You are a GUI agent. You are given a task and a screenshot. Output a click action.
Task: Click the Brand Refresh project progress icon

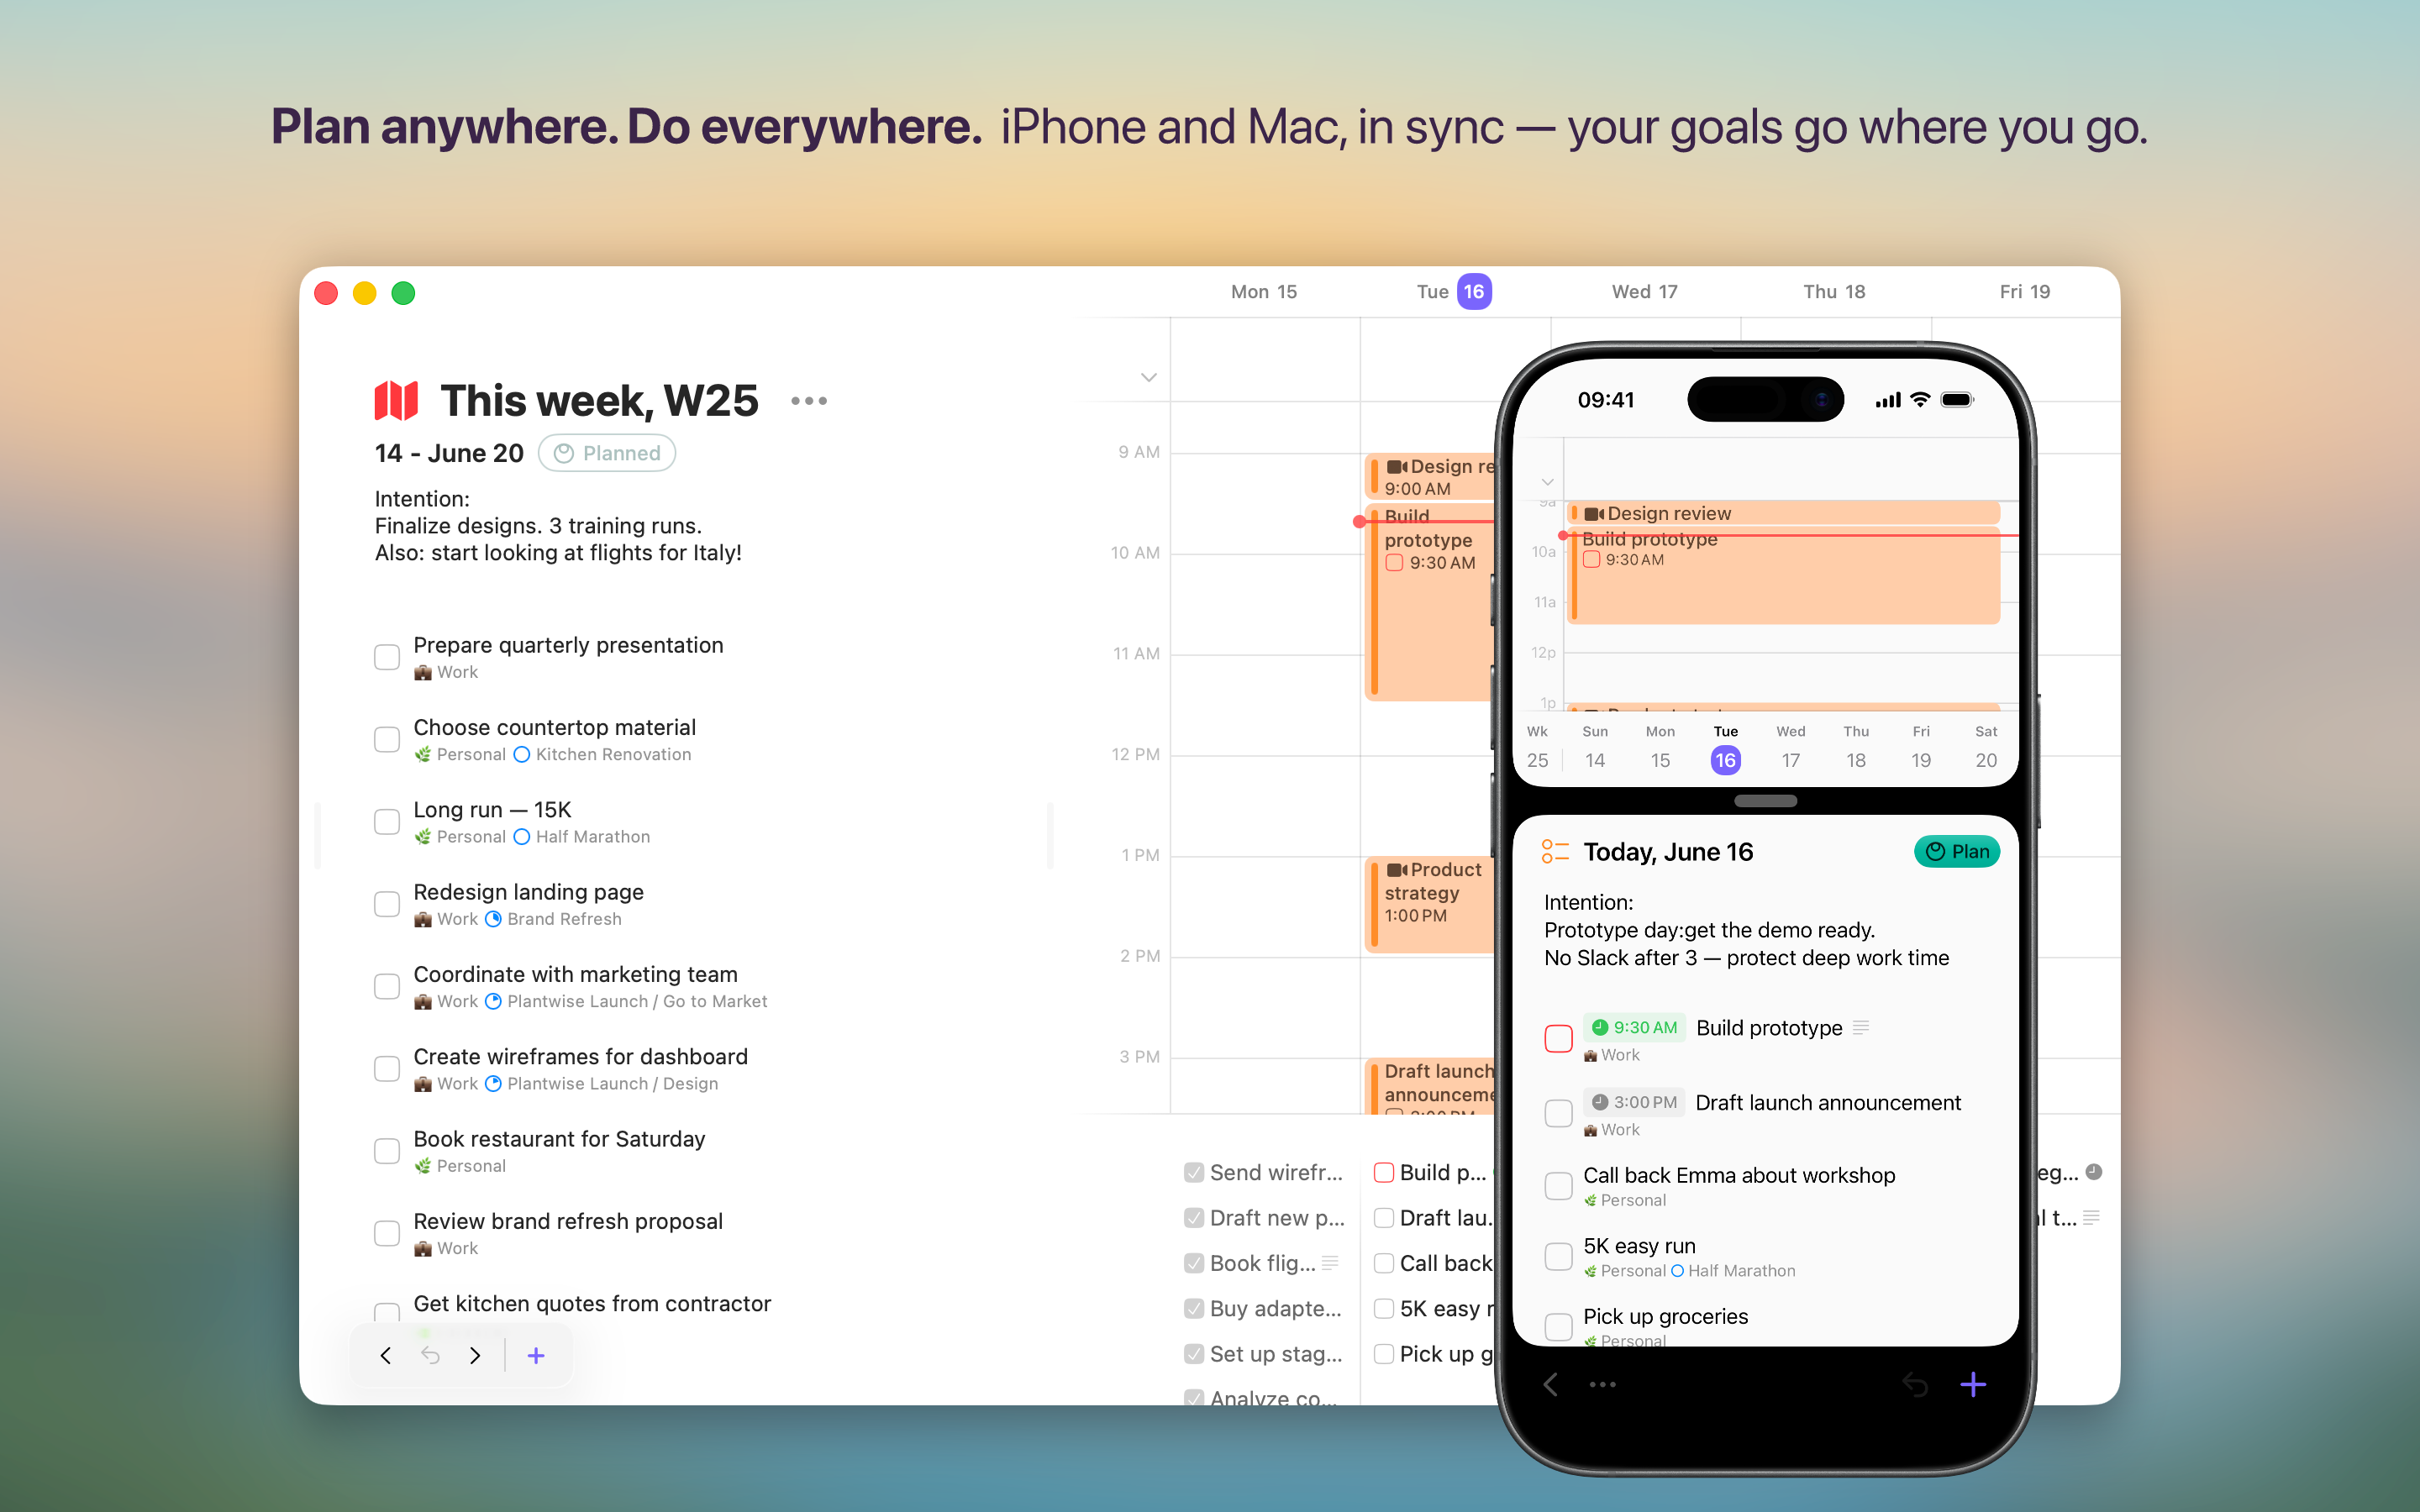tap(493, 918)
